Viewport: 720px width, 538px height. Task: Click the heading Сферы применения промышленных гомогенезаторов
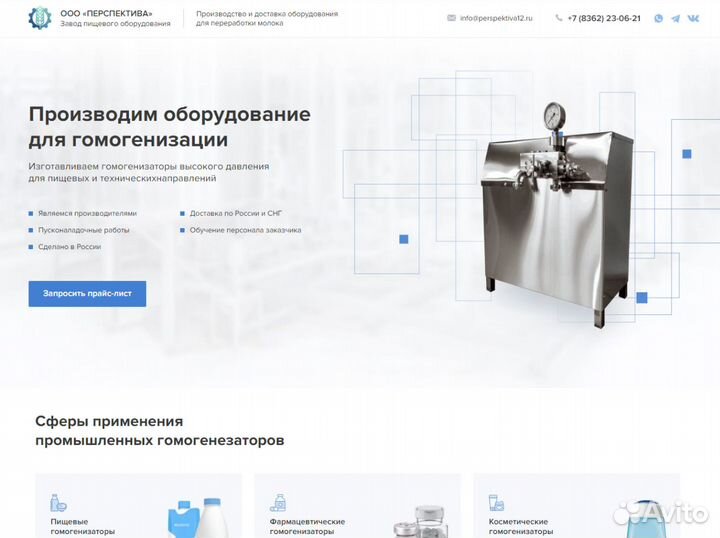coord(159,431)
